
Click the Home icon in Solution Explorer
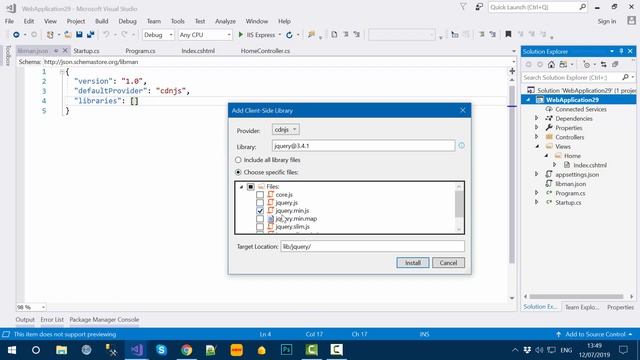pos(551,64)
